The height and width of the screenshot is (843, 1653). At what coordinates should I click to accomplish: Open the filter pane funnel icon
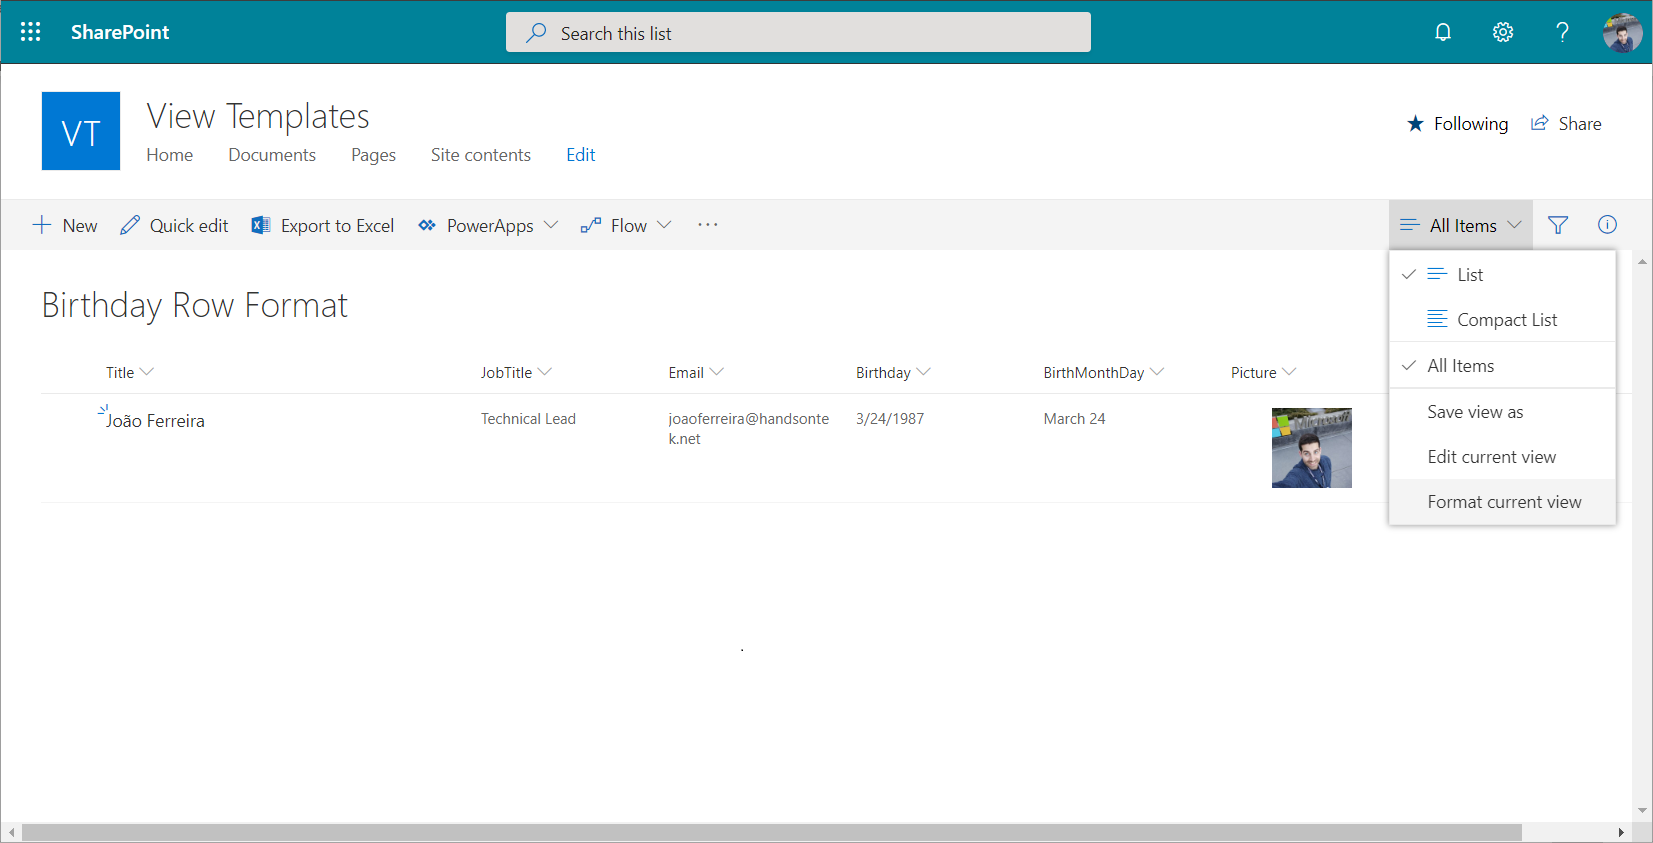click(x=1557, y=225)
